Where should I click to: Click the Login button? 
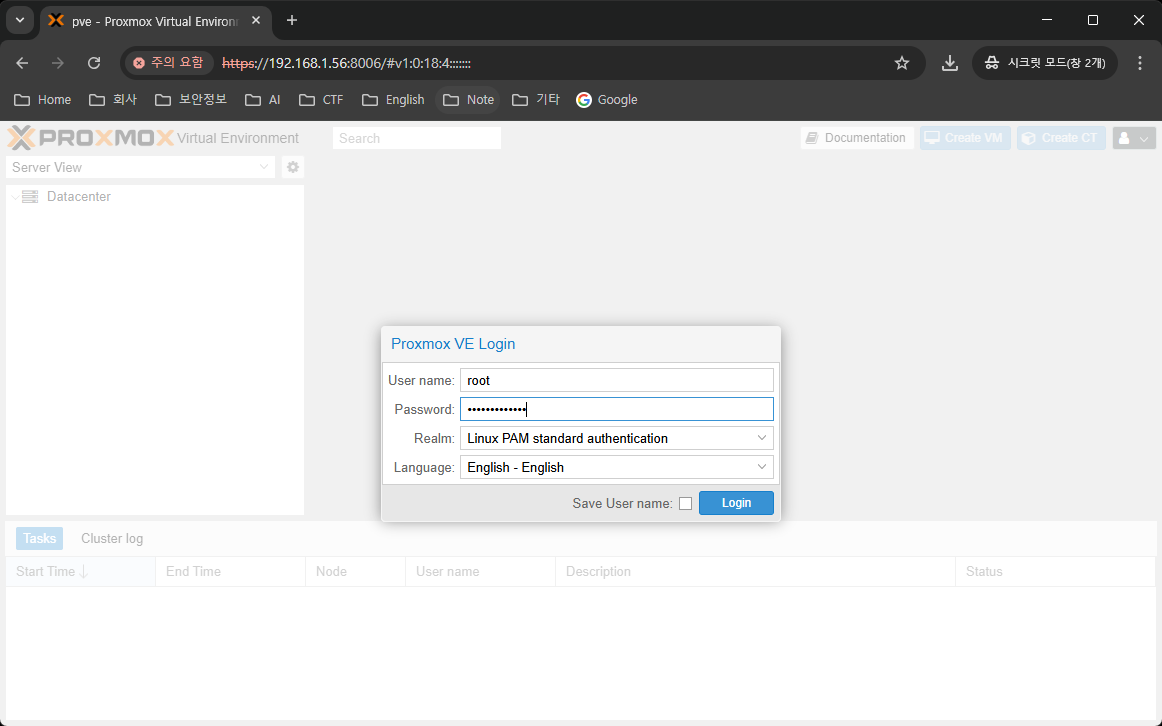click(736, 503)
